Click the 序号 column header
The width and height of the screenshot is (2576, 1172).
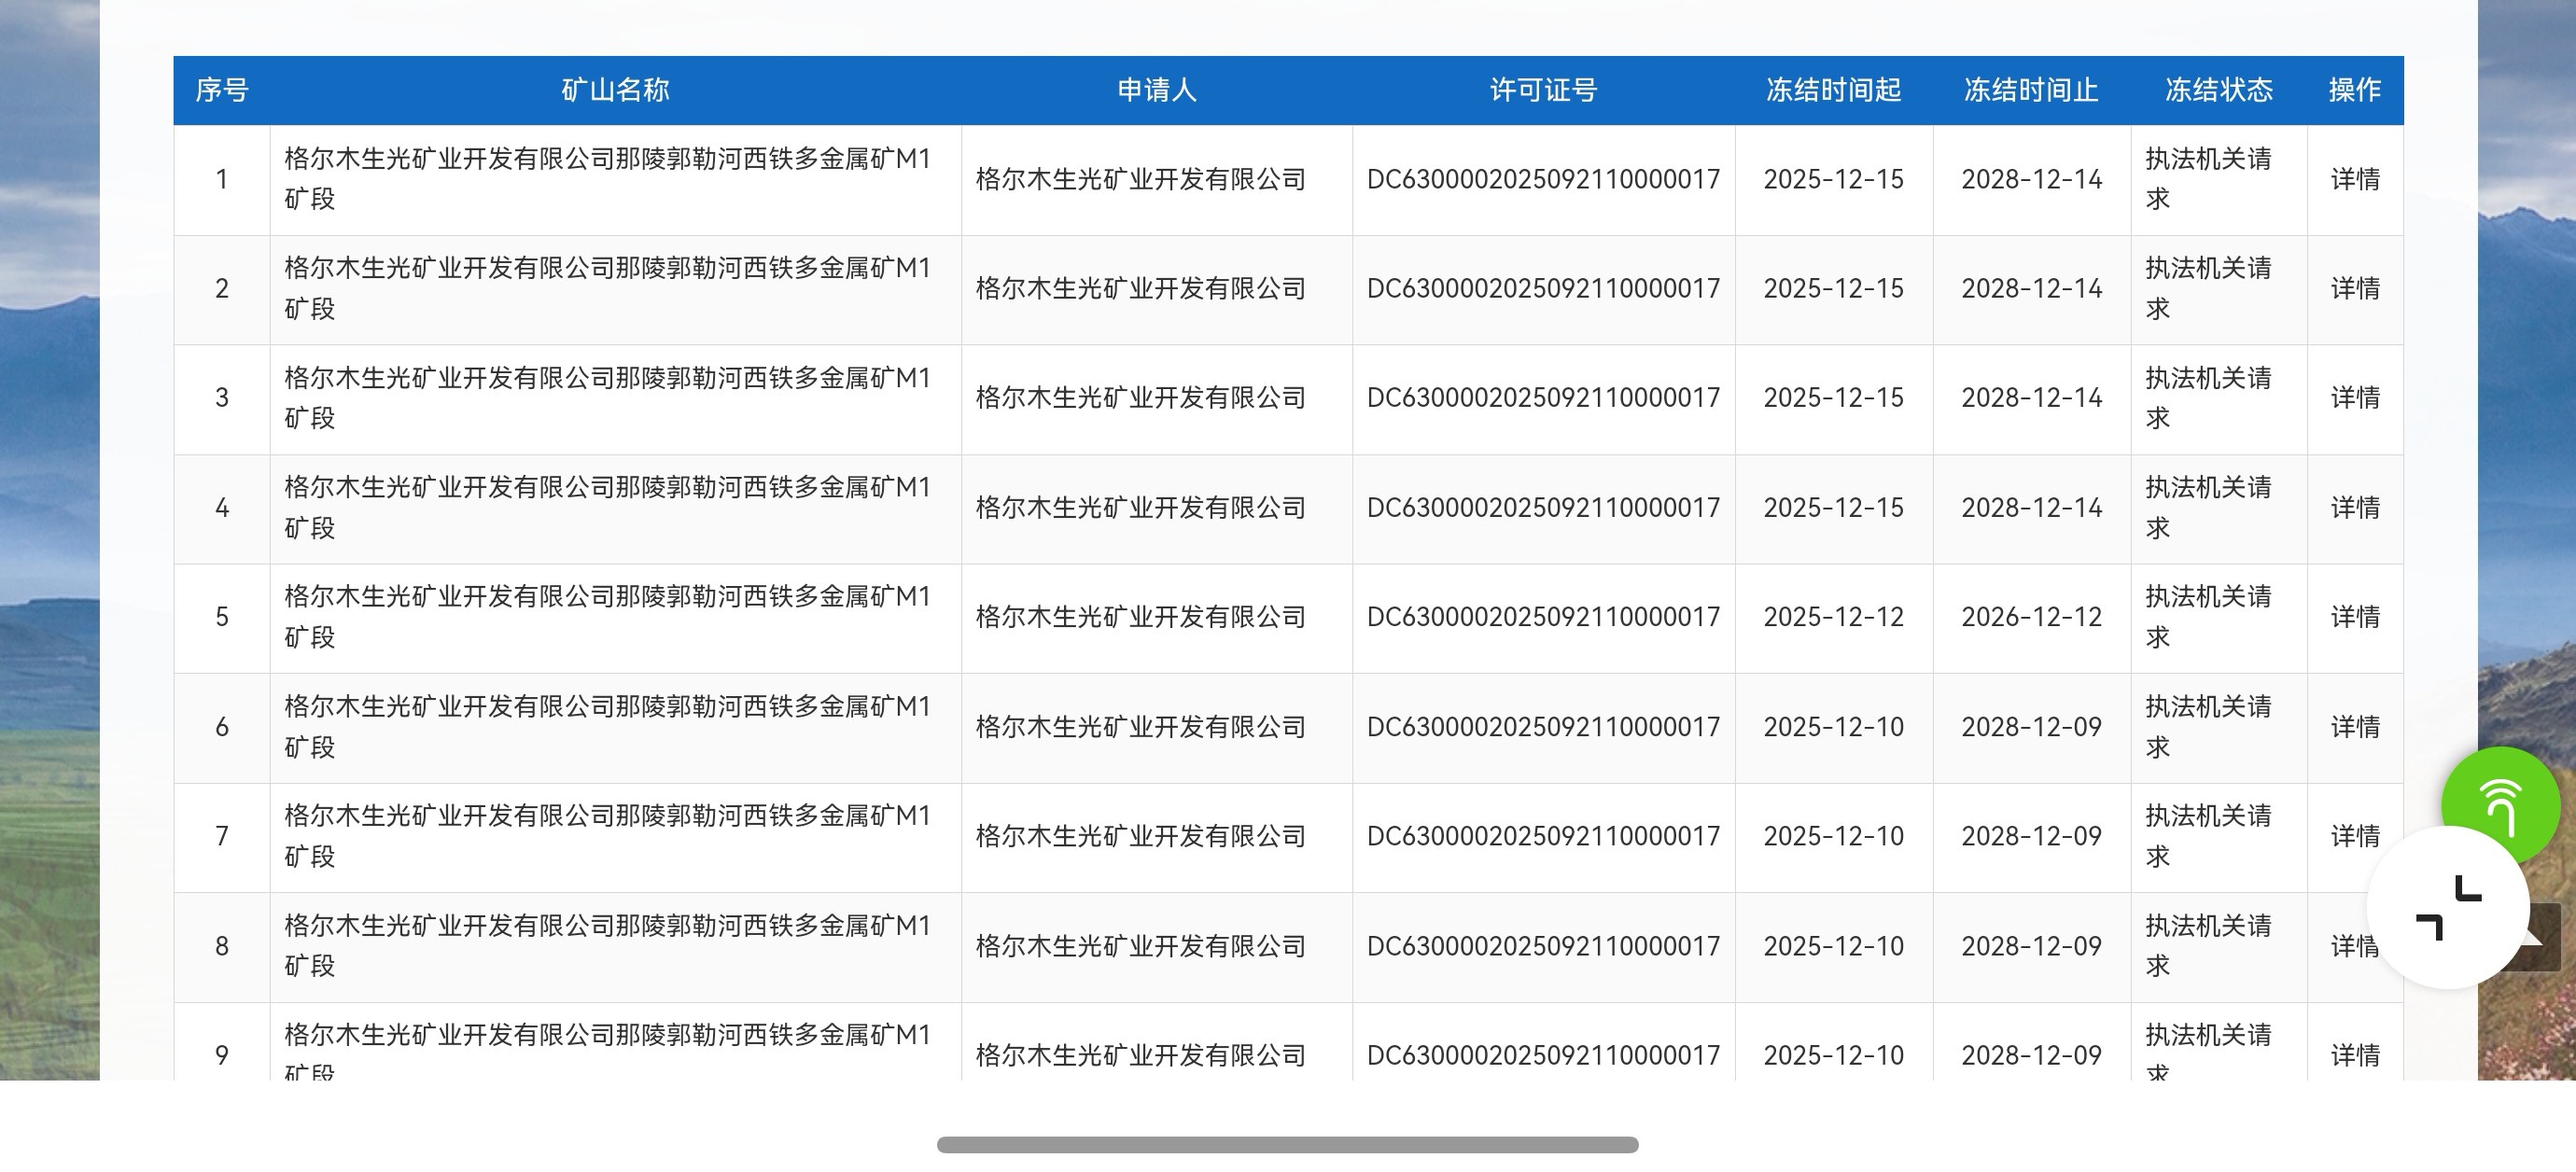[221, 90]
